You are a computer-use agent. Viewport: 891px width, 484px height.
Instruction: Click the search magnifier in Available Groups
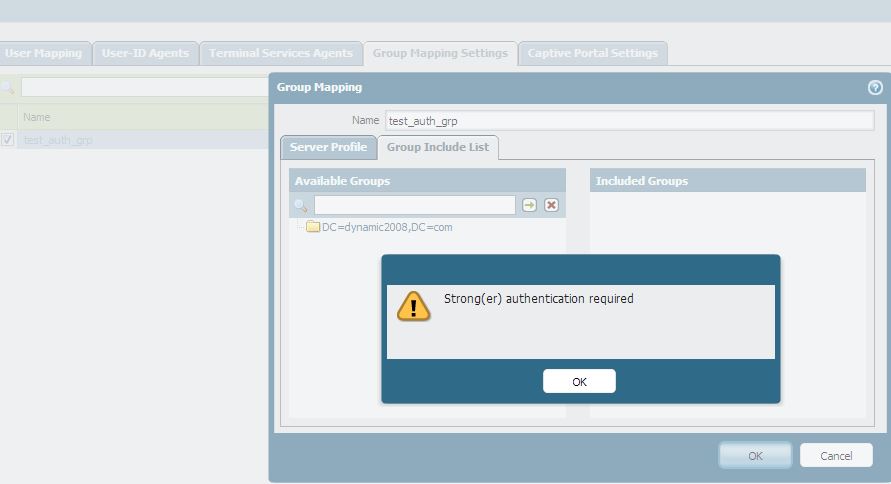pyautogui.click(x=301, y=206)
